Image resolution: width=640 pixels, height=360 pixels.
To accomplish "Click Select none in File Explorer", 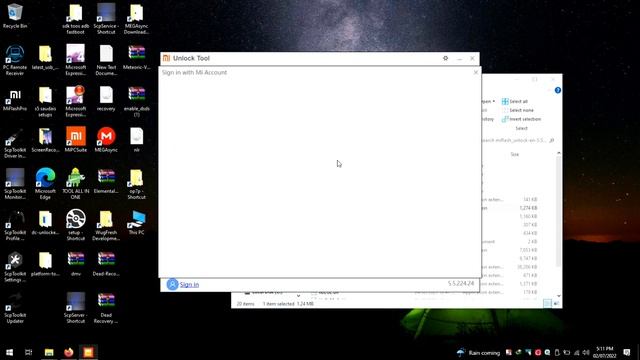I will pyautogui.click(x=518, y=110).
